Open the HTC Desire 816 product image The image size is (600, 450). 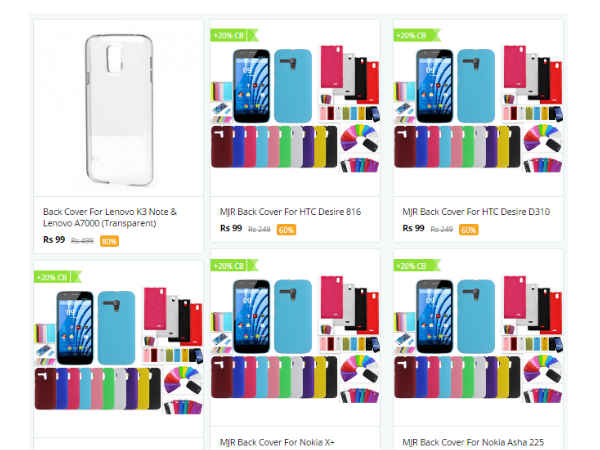pyautogui.click(x=295, y=109)
